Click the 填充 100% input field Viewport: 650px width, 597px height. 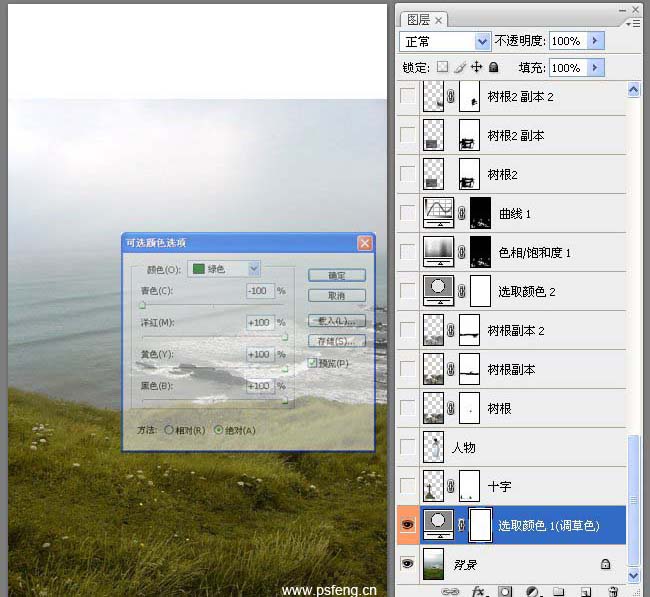[568, 67]
